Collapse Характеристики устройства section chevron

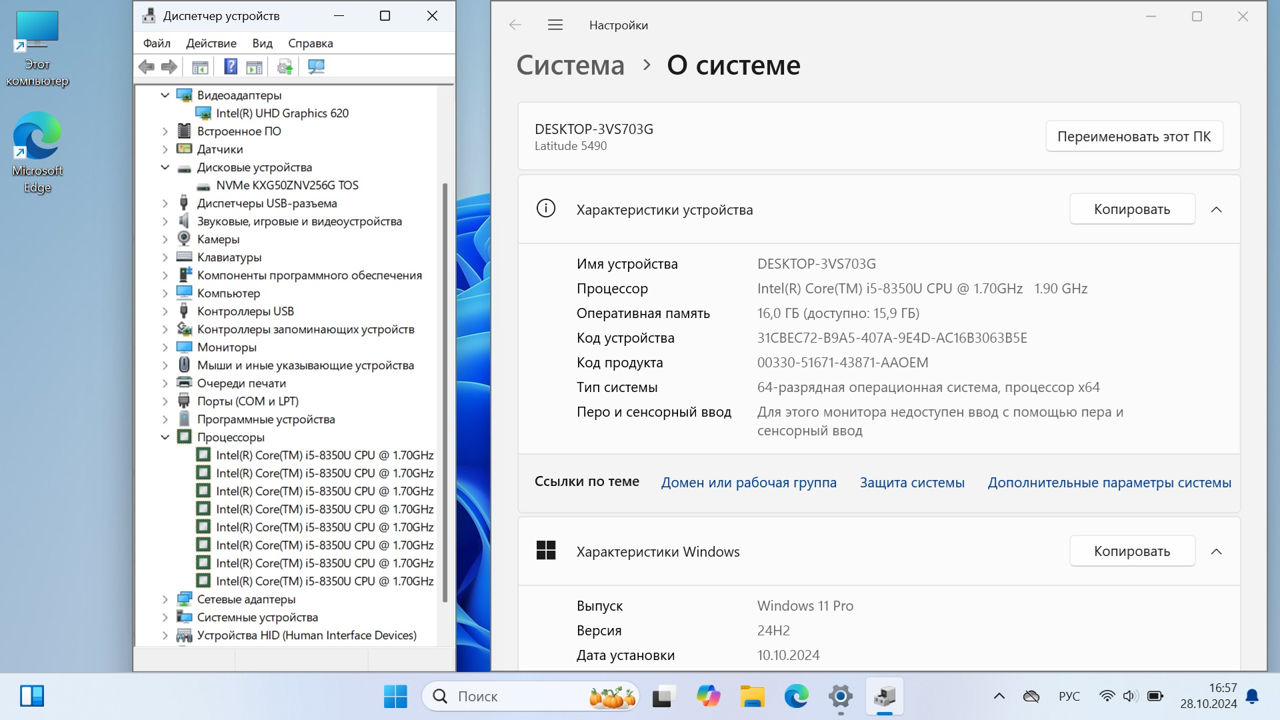pyautogui.click(x=1216, y=209)
